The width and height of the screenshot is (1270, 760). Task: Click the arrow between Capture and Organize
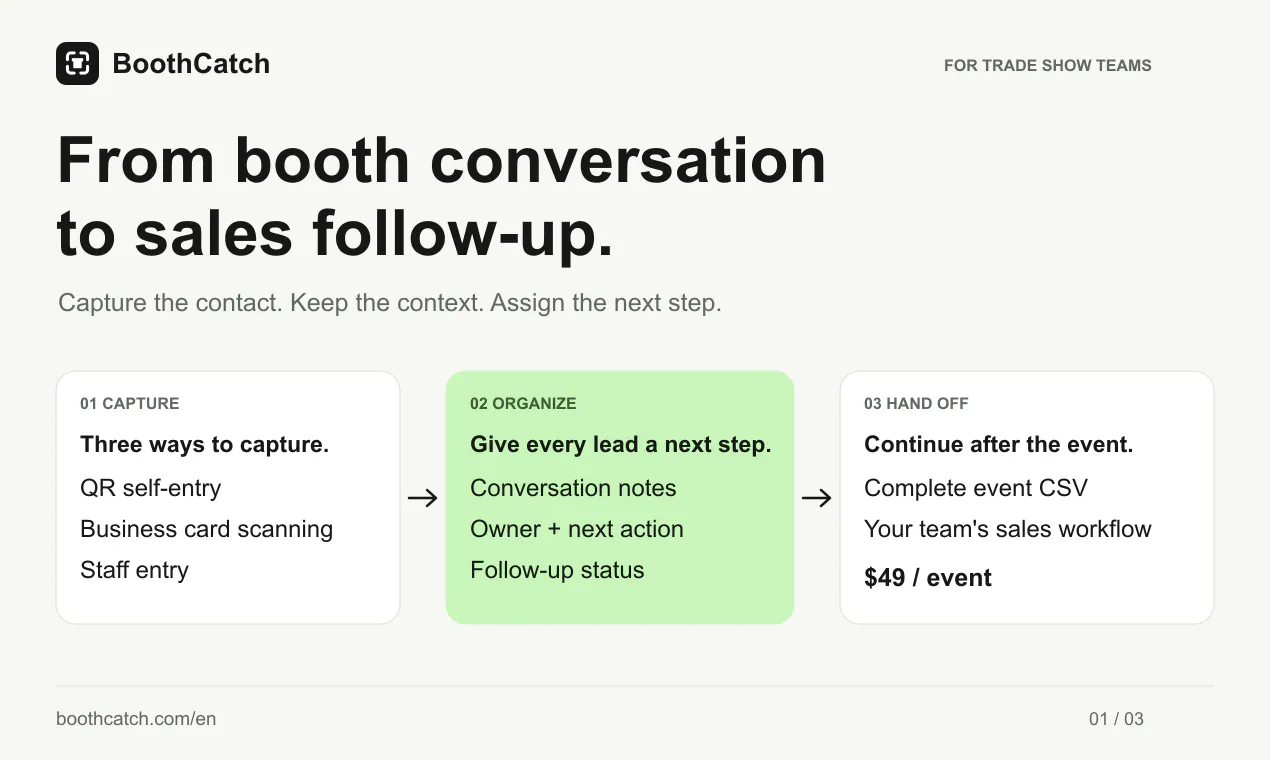[x=423, y=498]
